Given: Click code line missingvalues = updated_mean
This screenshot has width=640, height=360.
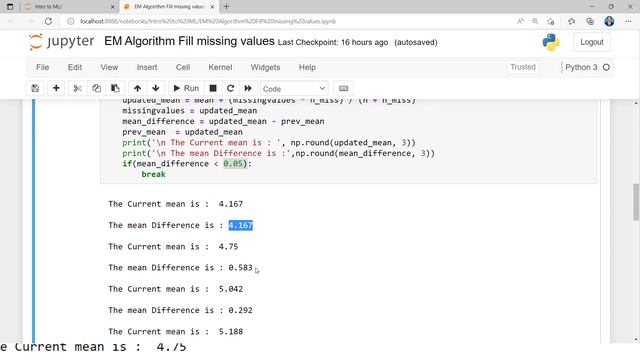Looking at the screenshot, I should [x=189, y=111].
